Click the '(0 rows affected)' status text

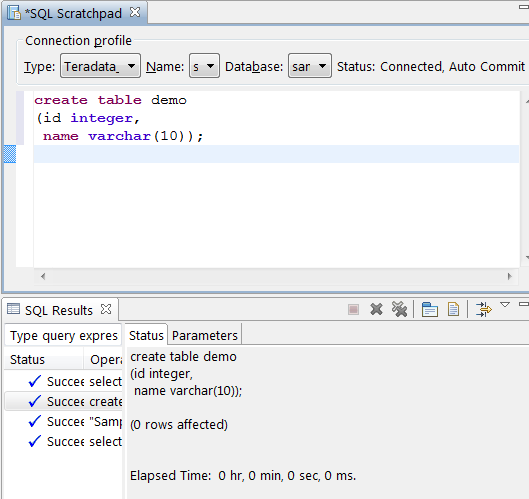179,424
